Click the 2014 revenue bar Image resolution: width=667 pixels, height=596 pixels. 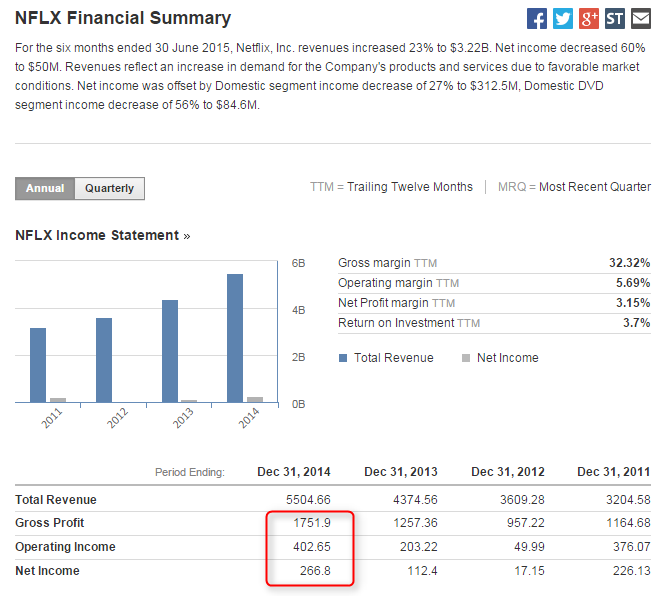235,338
